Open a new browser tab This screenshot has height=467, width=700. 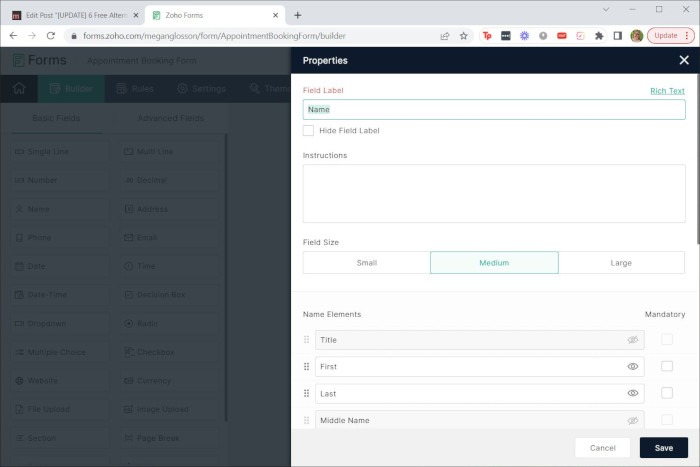coord(297,15)
